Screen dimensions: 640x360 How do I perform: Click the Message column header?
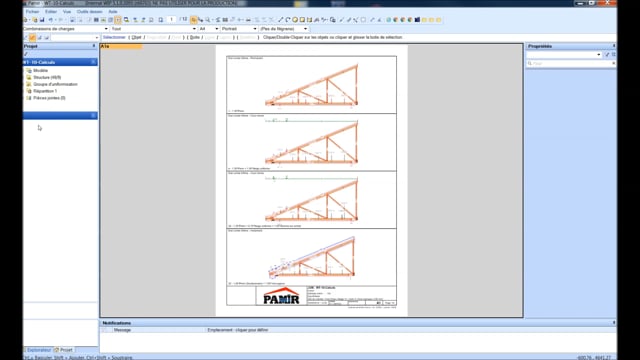point(122,330)
